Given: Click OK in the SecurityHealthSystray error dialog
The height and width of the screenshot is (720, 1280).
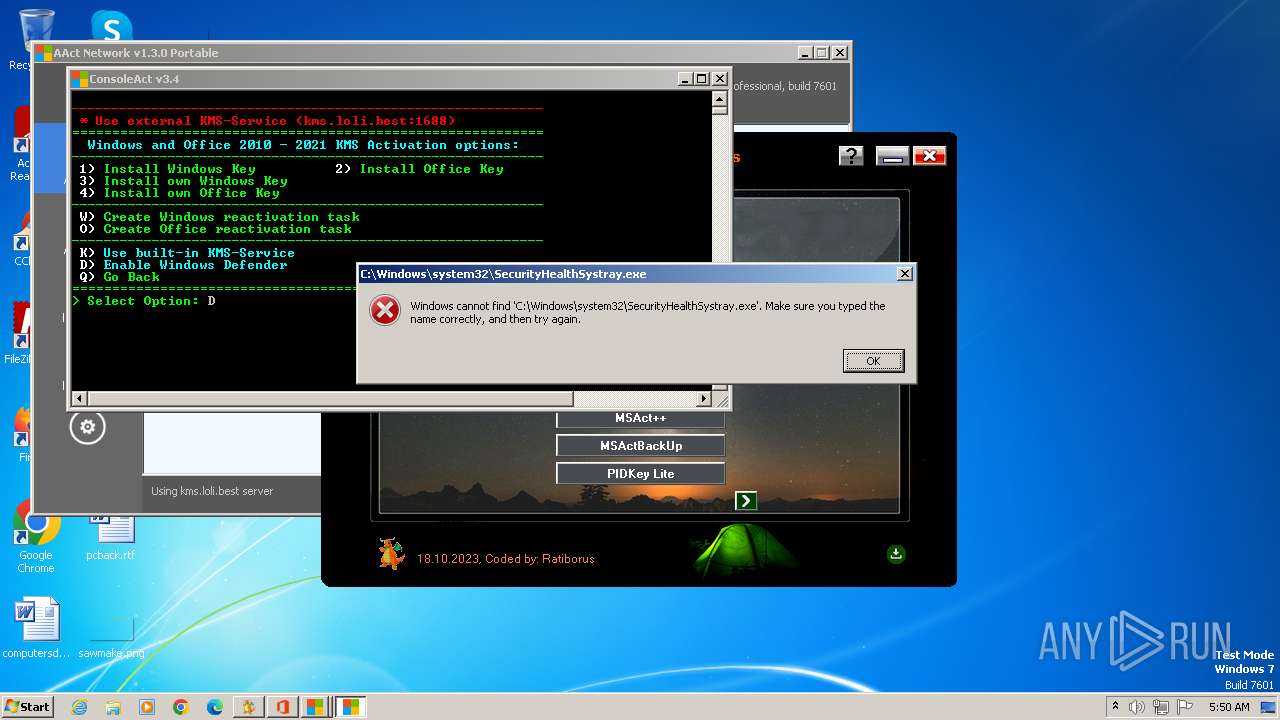Looking at the screenshot, I should tap(873, 361).
